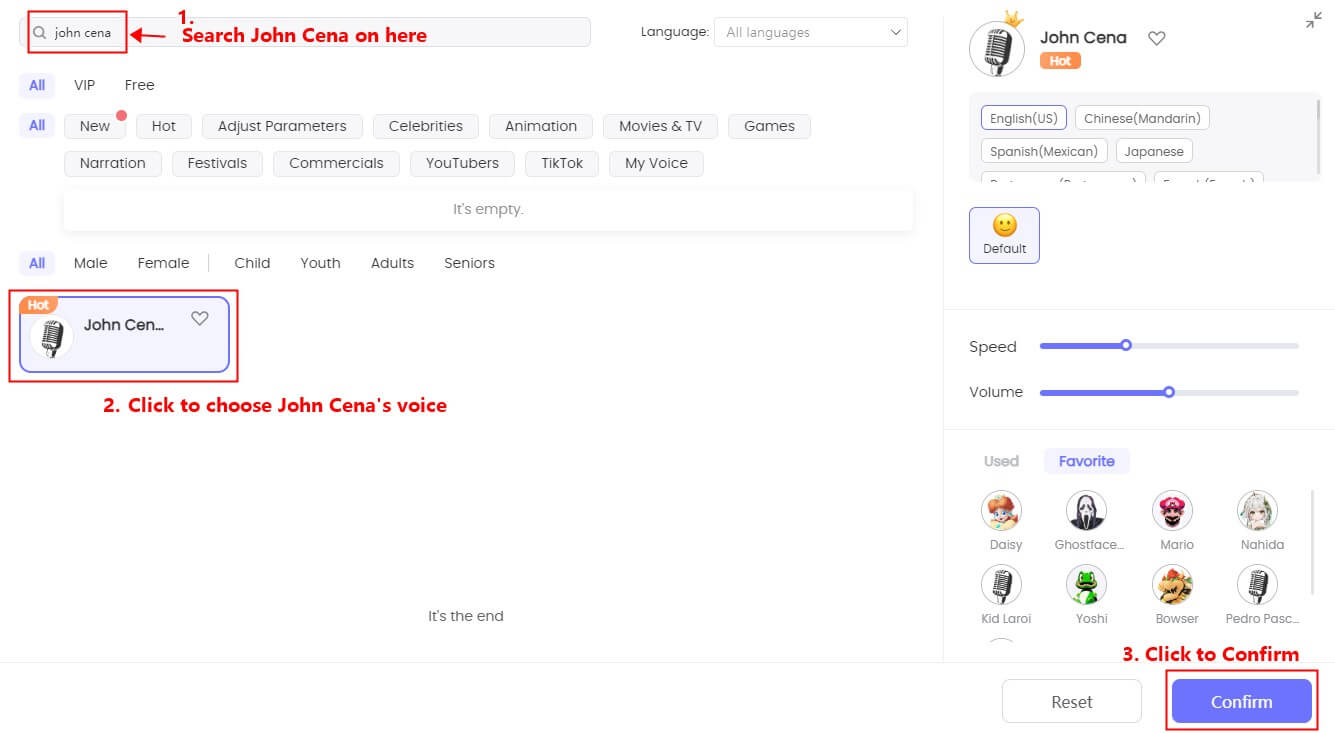This screenshot has height=733, width=1335.
Task: Filter by Animation category
Action: 541,126
